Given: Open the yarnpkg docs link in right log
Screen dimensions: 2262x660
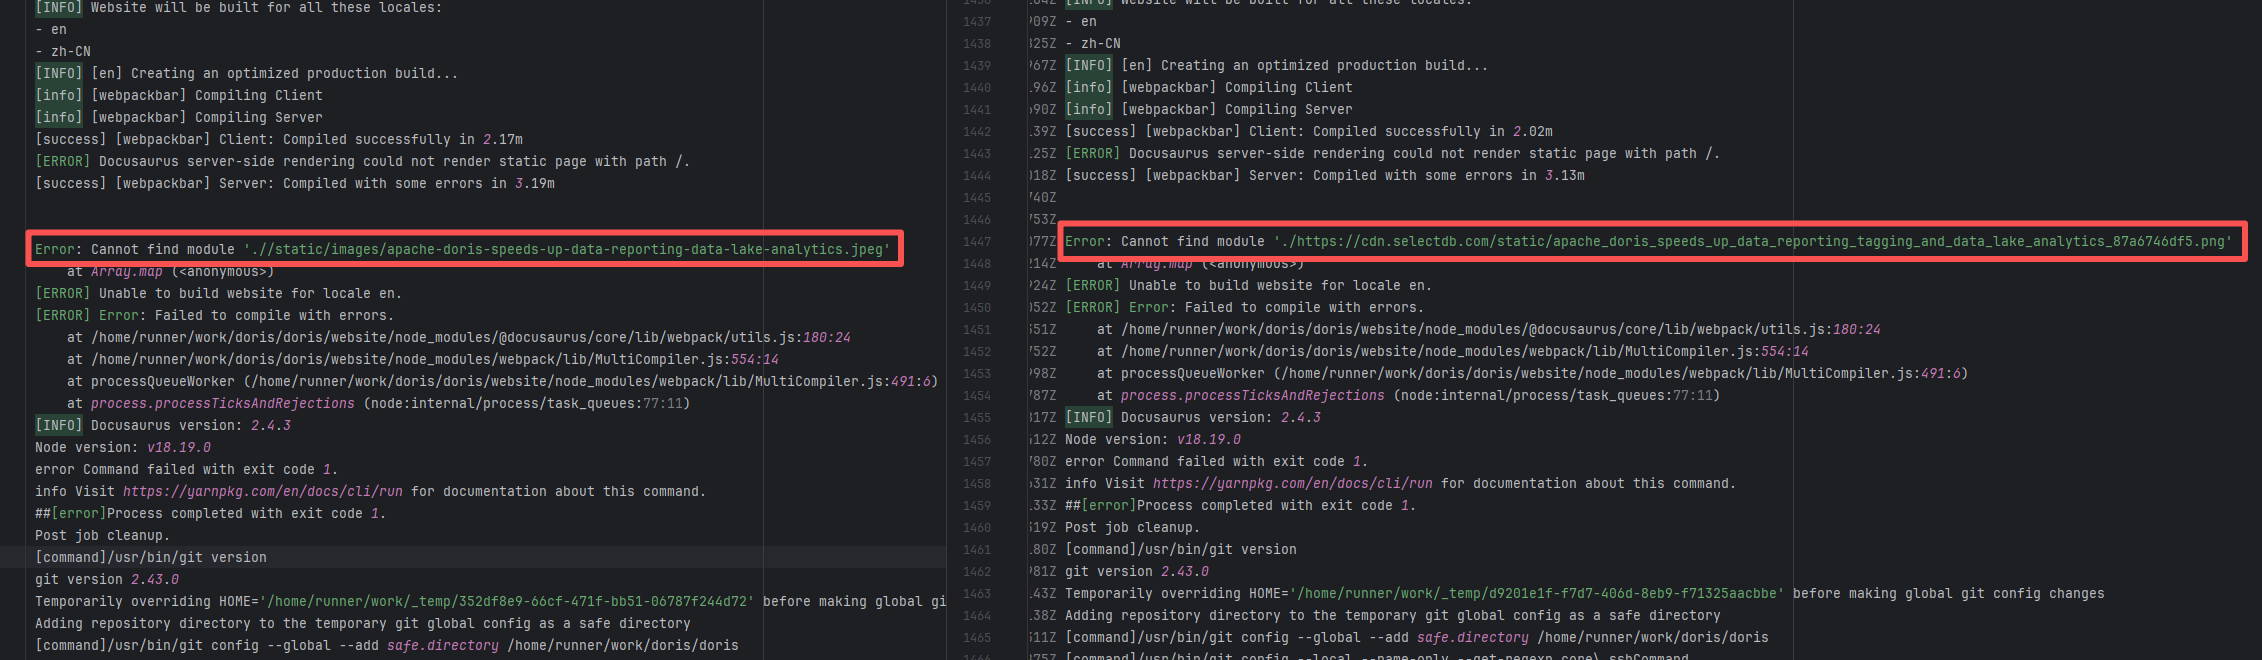Looking at the screenshot, I should coord(1292,483).
